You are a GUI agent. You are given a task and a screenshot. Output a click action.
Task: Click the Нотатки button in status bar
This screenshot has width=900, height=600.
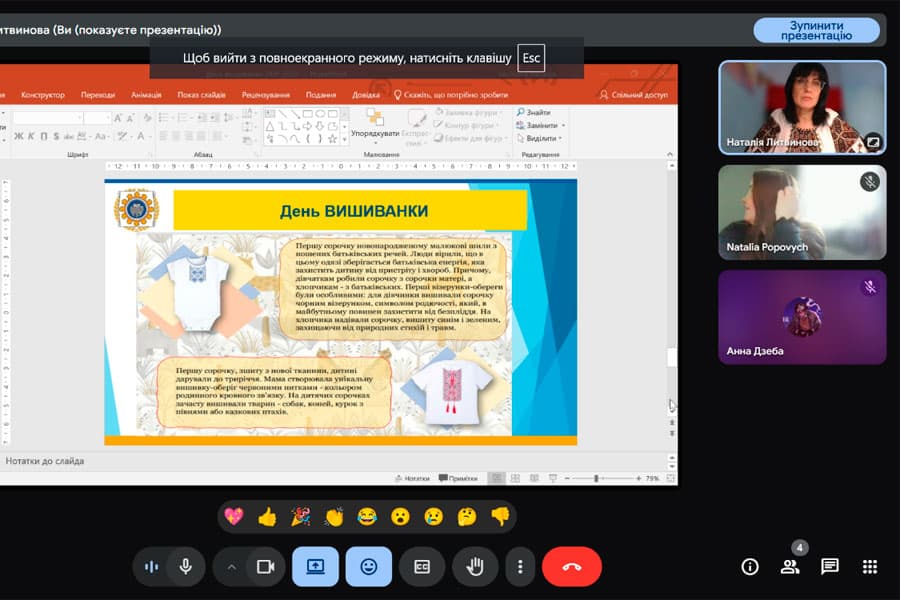(x=412, y=479)
